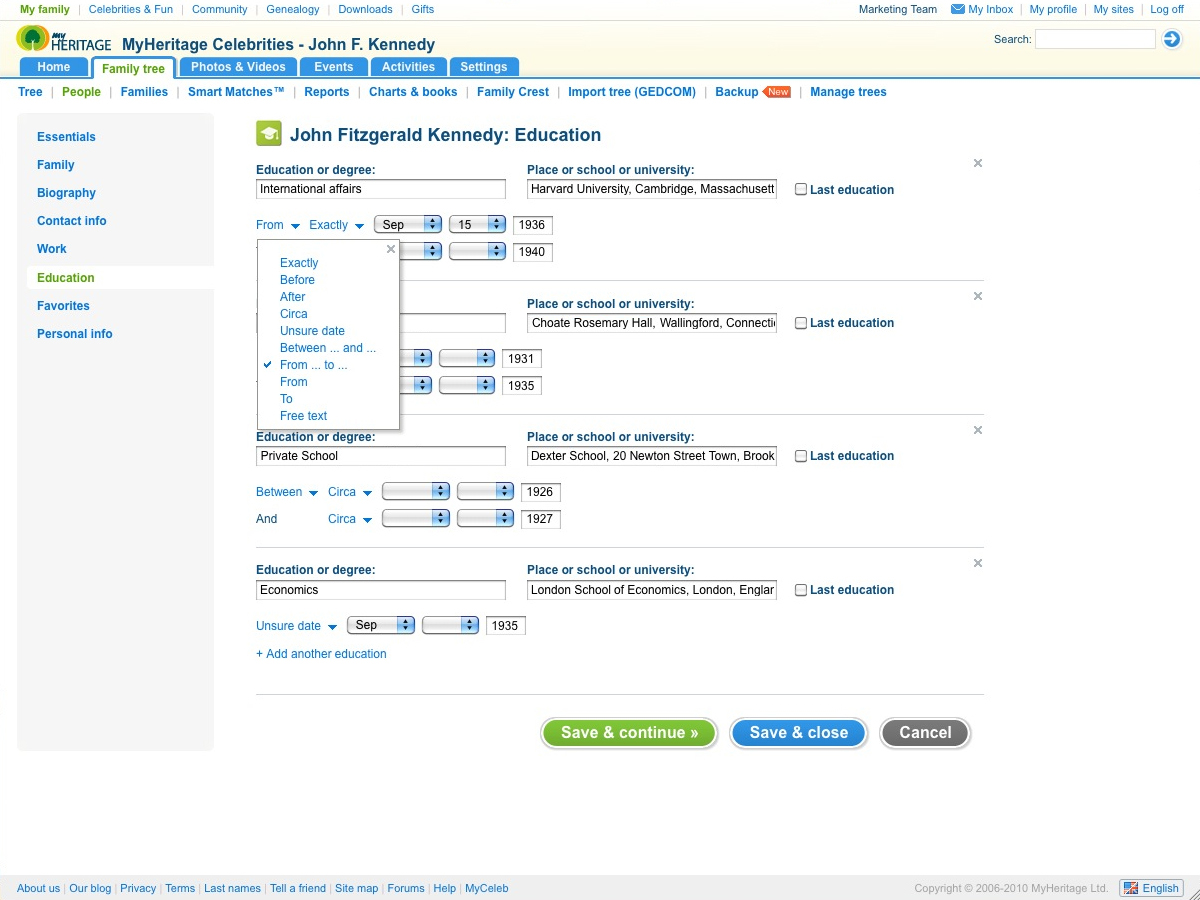Close the date type popup menu
The height and width of the screenshot is (900, 1200).
pos(391,250)
